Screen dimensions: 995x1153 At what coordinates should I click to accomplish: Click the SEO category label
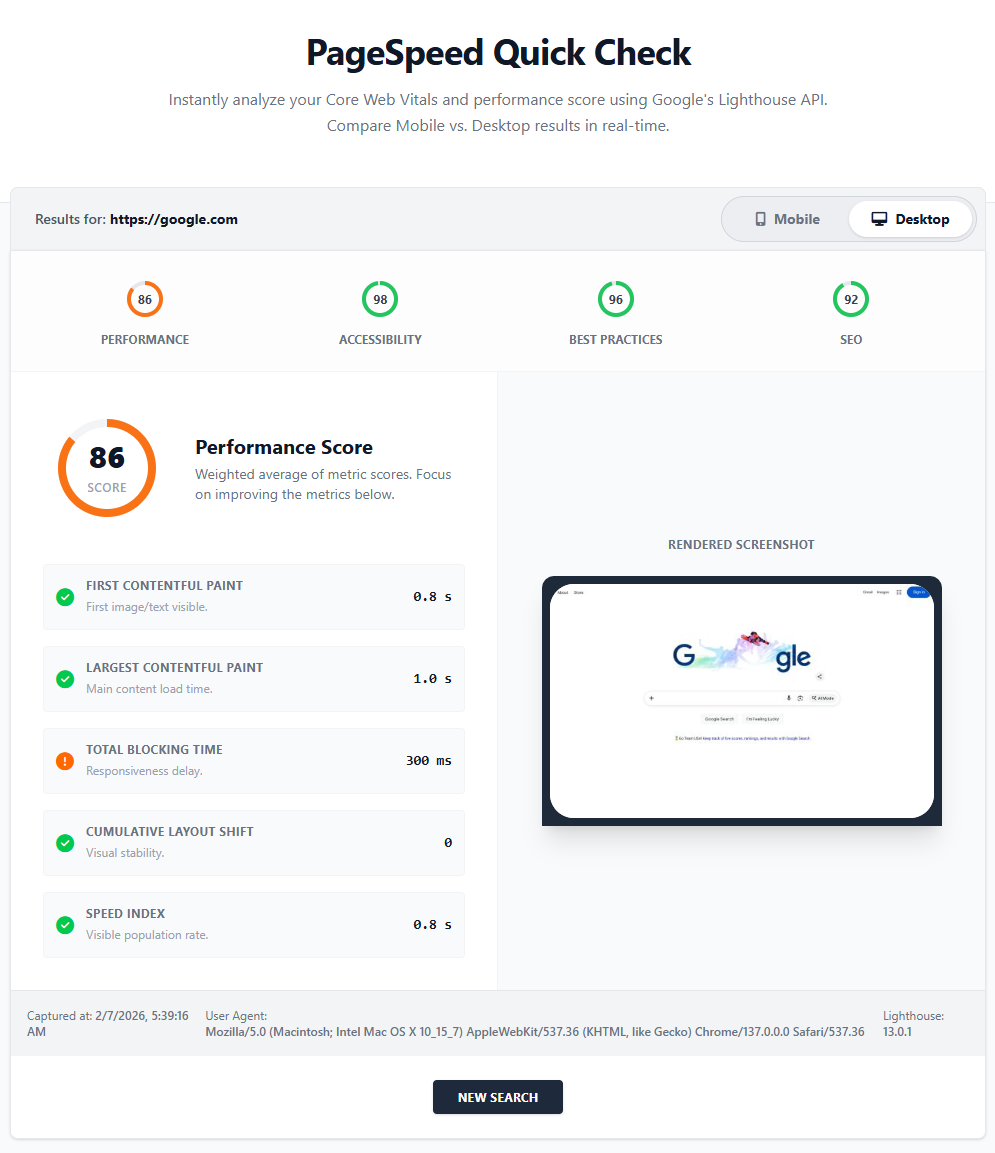click(x=851, y=340)
